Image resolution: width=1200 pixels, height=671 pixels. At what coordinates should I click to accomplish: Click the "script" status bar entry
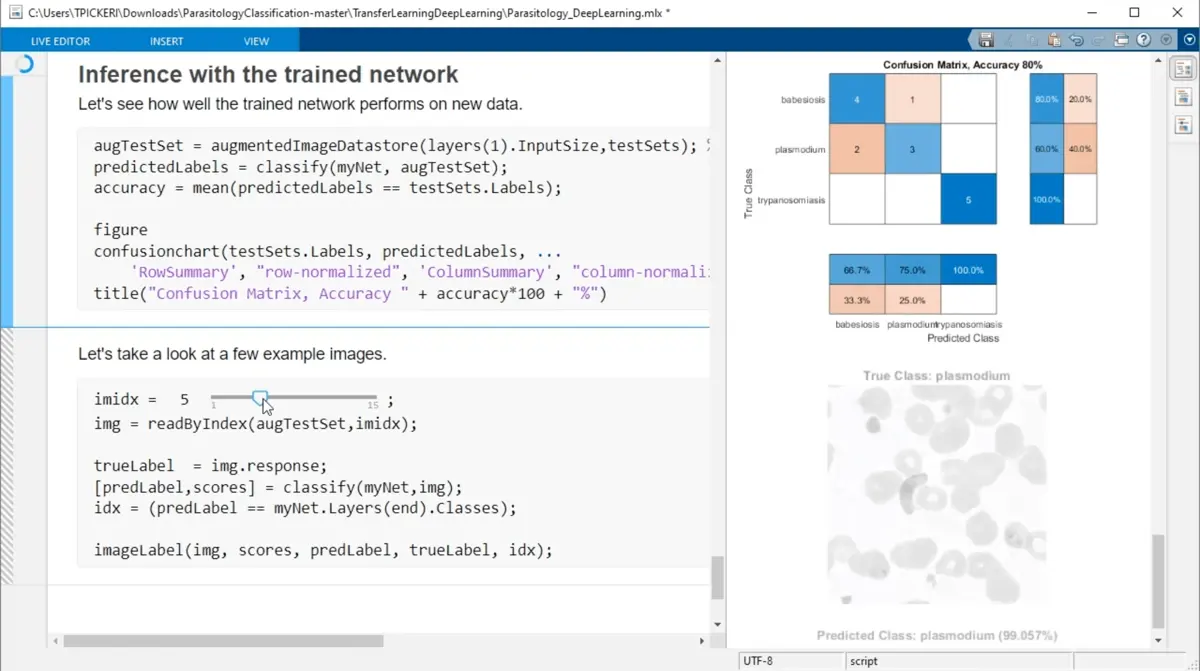tap(864, 661)
